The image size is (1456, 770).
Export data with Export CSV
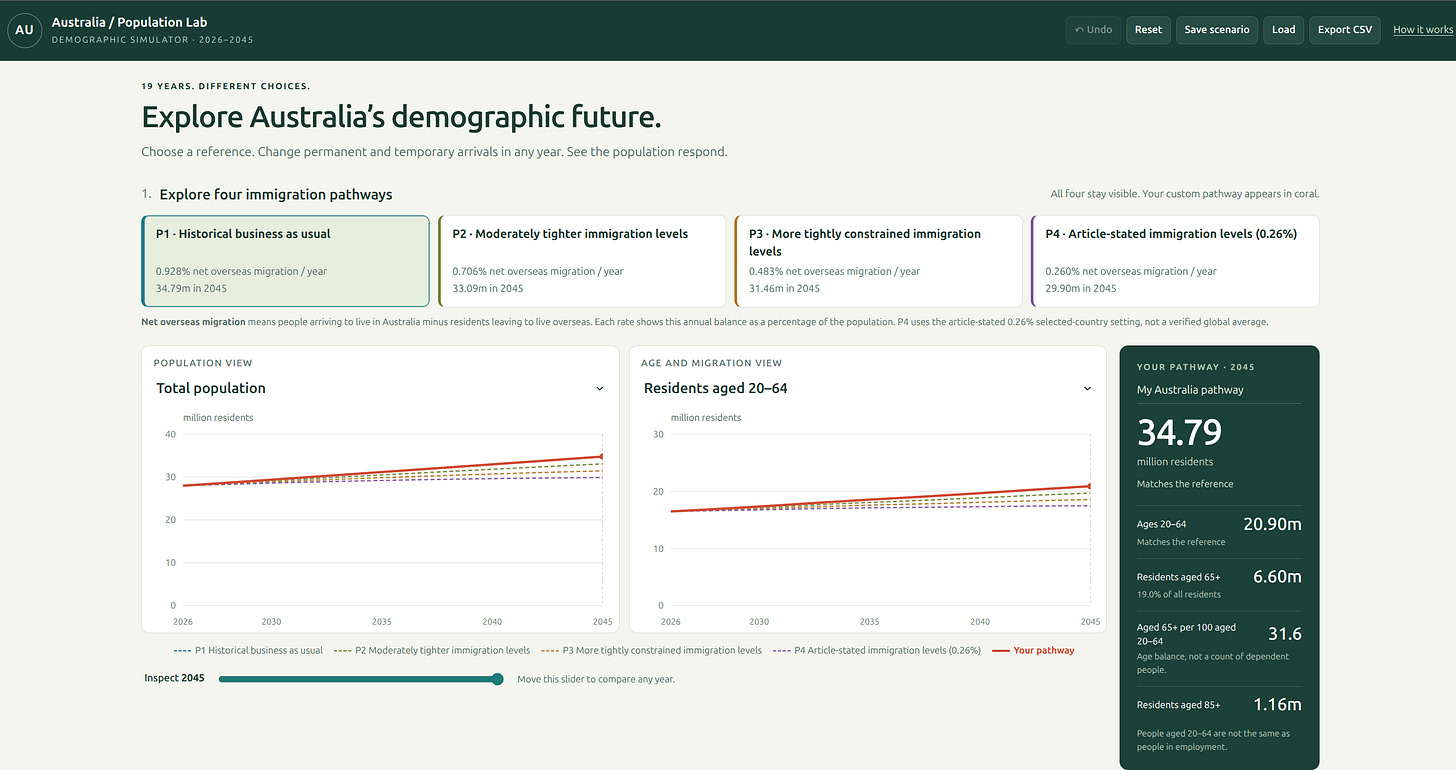(x=1345, y=30)
